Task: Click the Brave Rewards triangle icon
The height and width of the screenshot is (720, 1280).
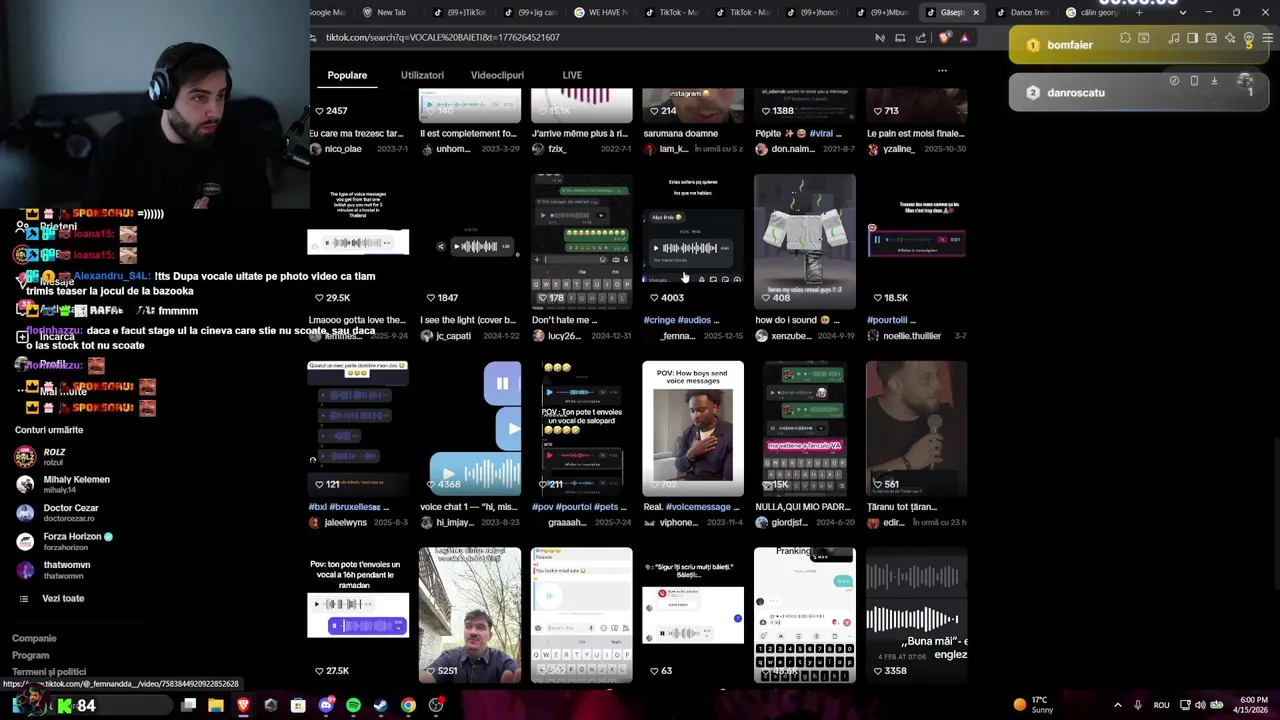Action: 965,38
